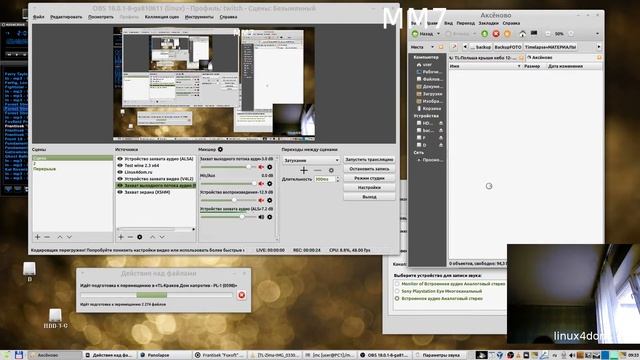The height and width of the screenshot is (360, 640).
Task: Click Остановить запись button
Action: (x=369, y=169)
